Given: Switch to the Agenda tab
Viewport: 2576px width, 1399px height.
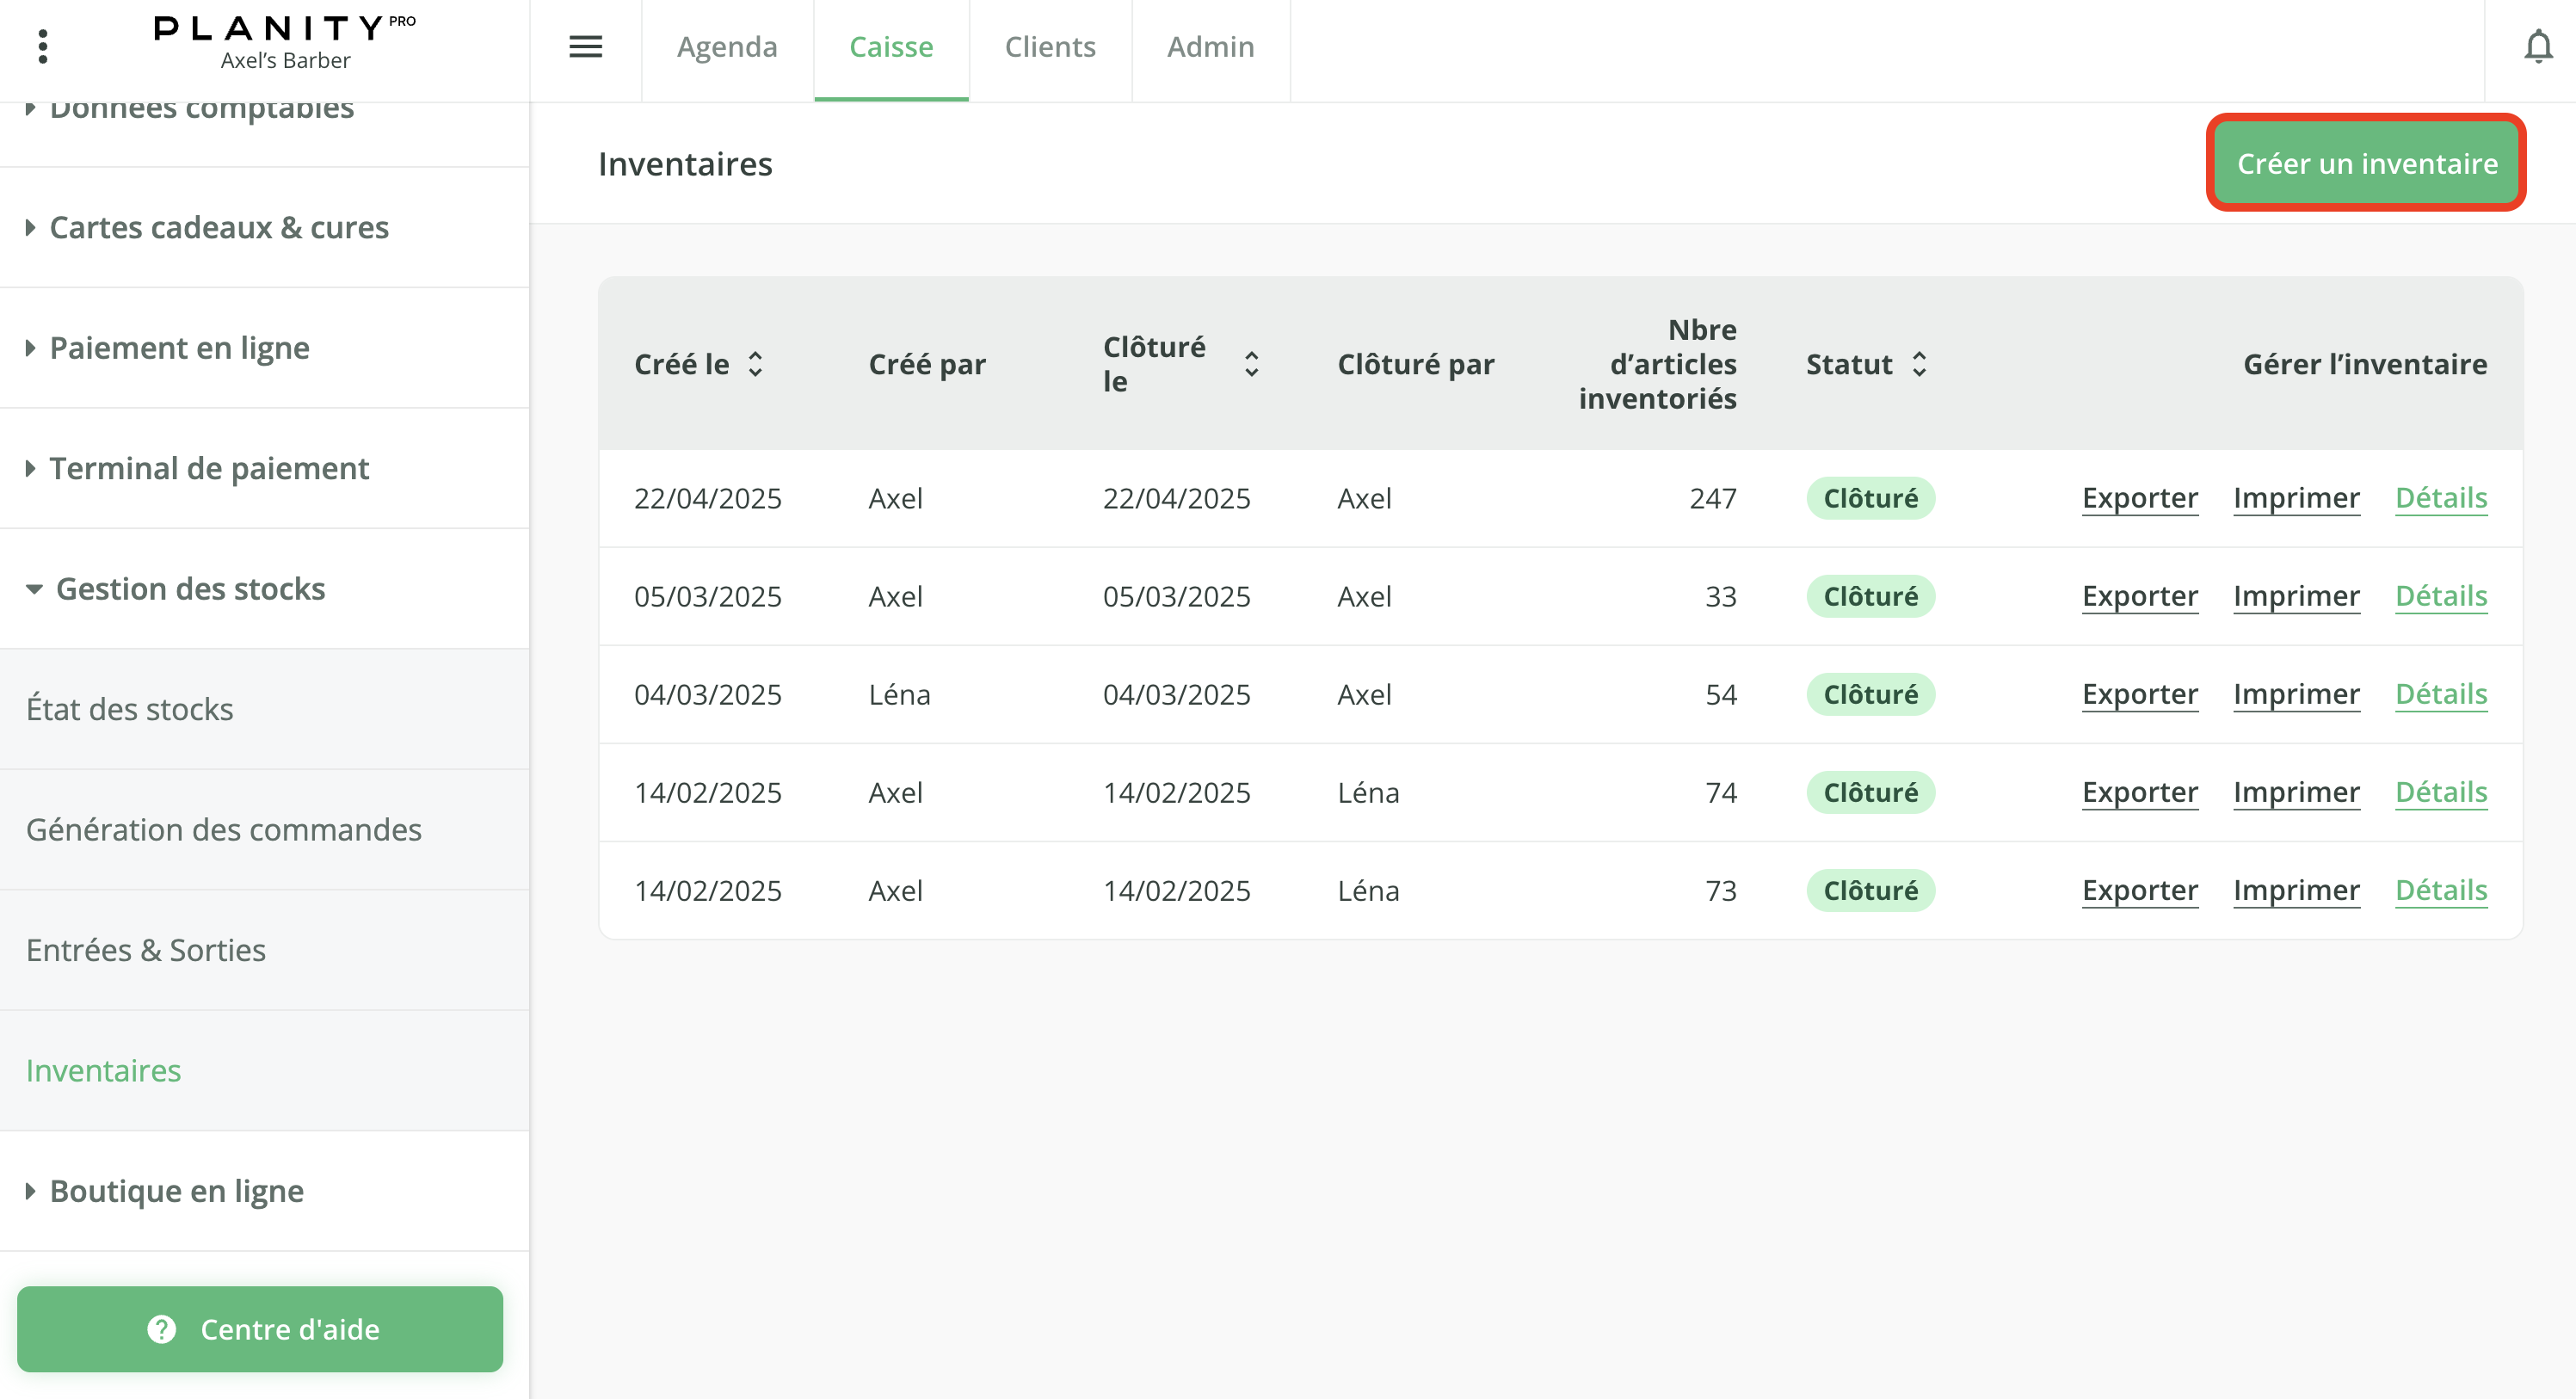Looking at the screenshot, I should coord(727,47).
